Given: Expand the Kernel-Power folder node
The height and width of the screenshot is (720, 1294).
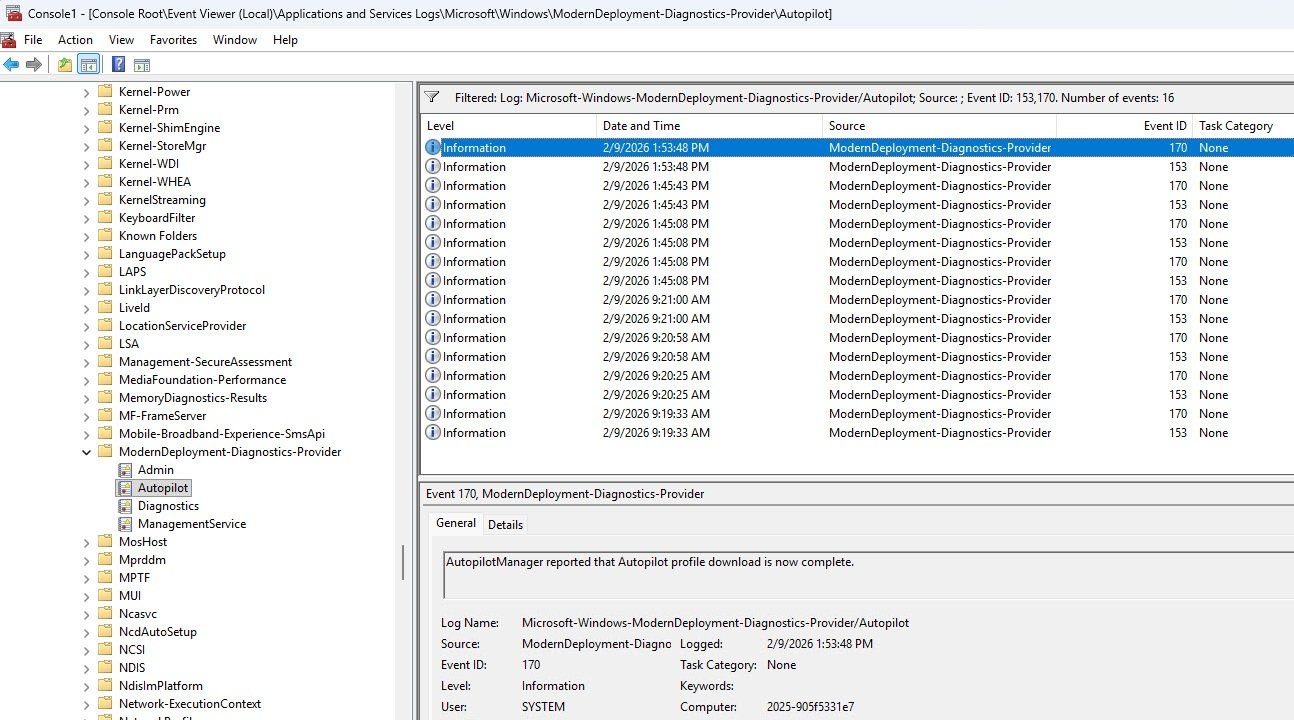Looking at the screenshot, I should tap(86, 92).
